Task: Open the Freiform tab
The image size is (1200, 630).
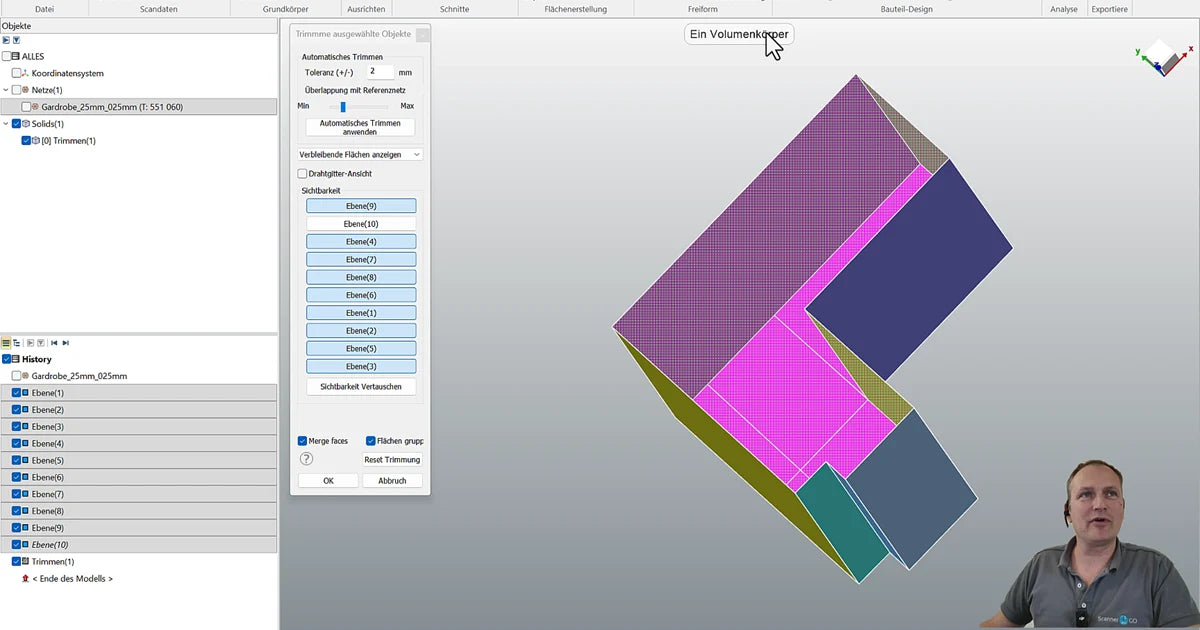Action: pos(703,9)
